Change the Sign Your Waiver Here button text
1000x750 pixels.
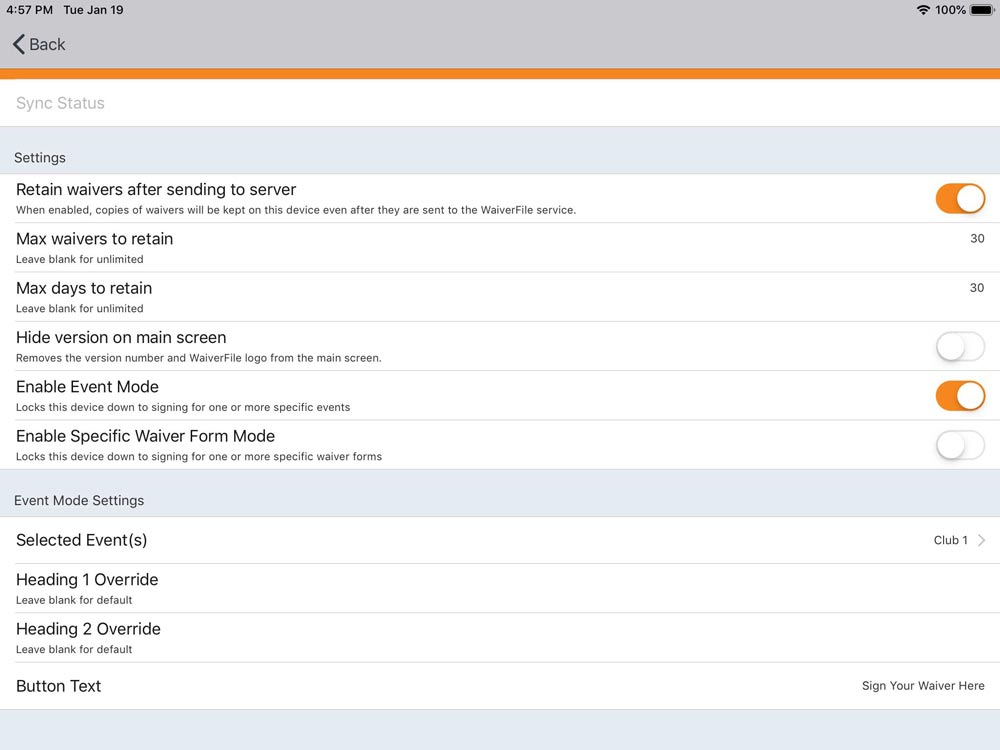pos(923,686)
